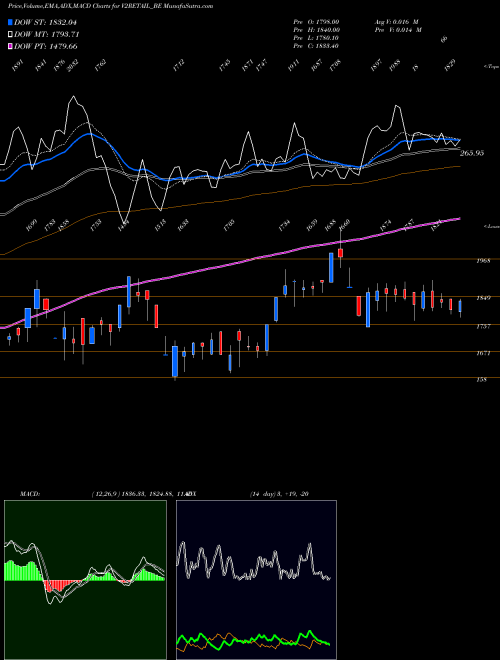Click the MACD: panel heading

[x=30, y=494]
